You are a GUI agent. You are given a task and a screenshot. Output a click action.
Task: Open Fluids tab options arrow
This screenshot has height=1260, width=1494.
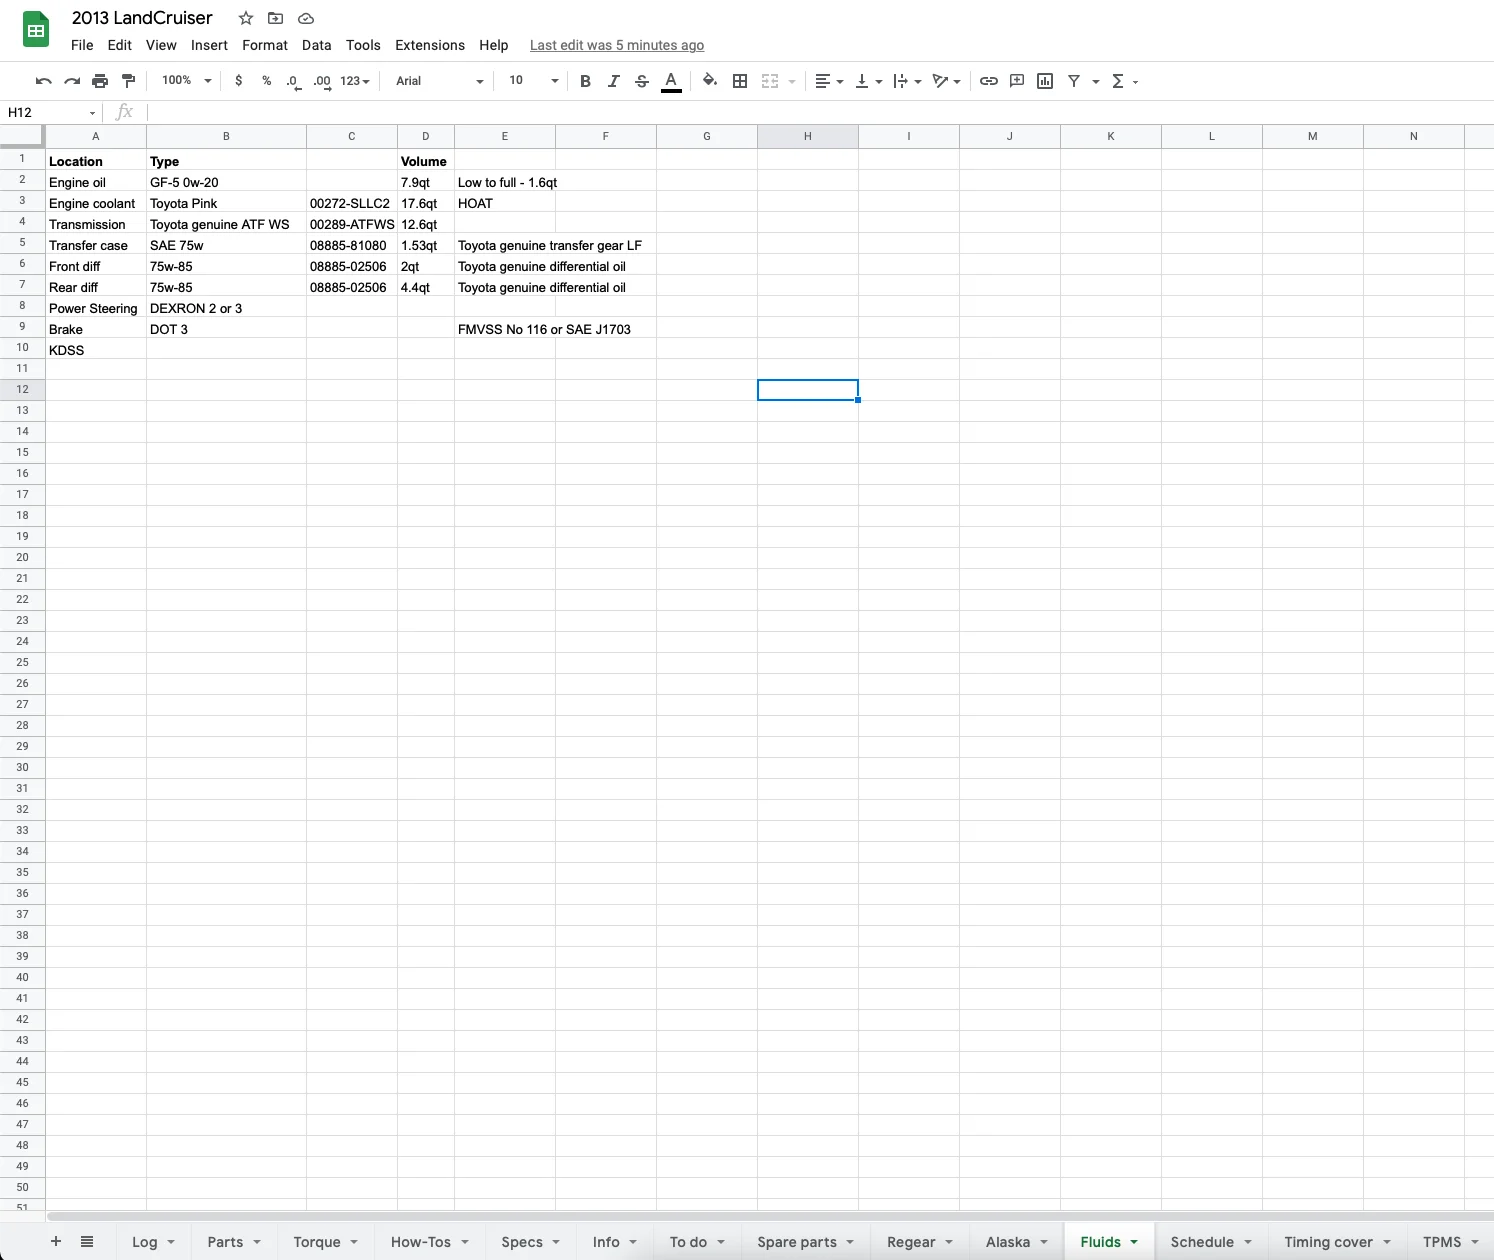pyautogui.click(x=1134, y=1242)
